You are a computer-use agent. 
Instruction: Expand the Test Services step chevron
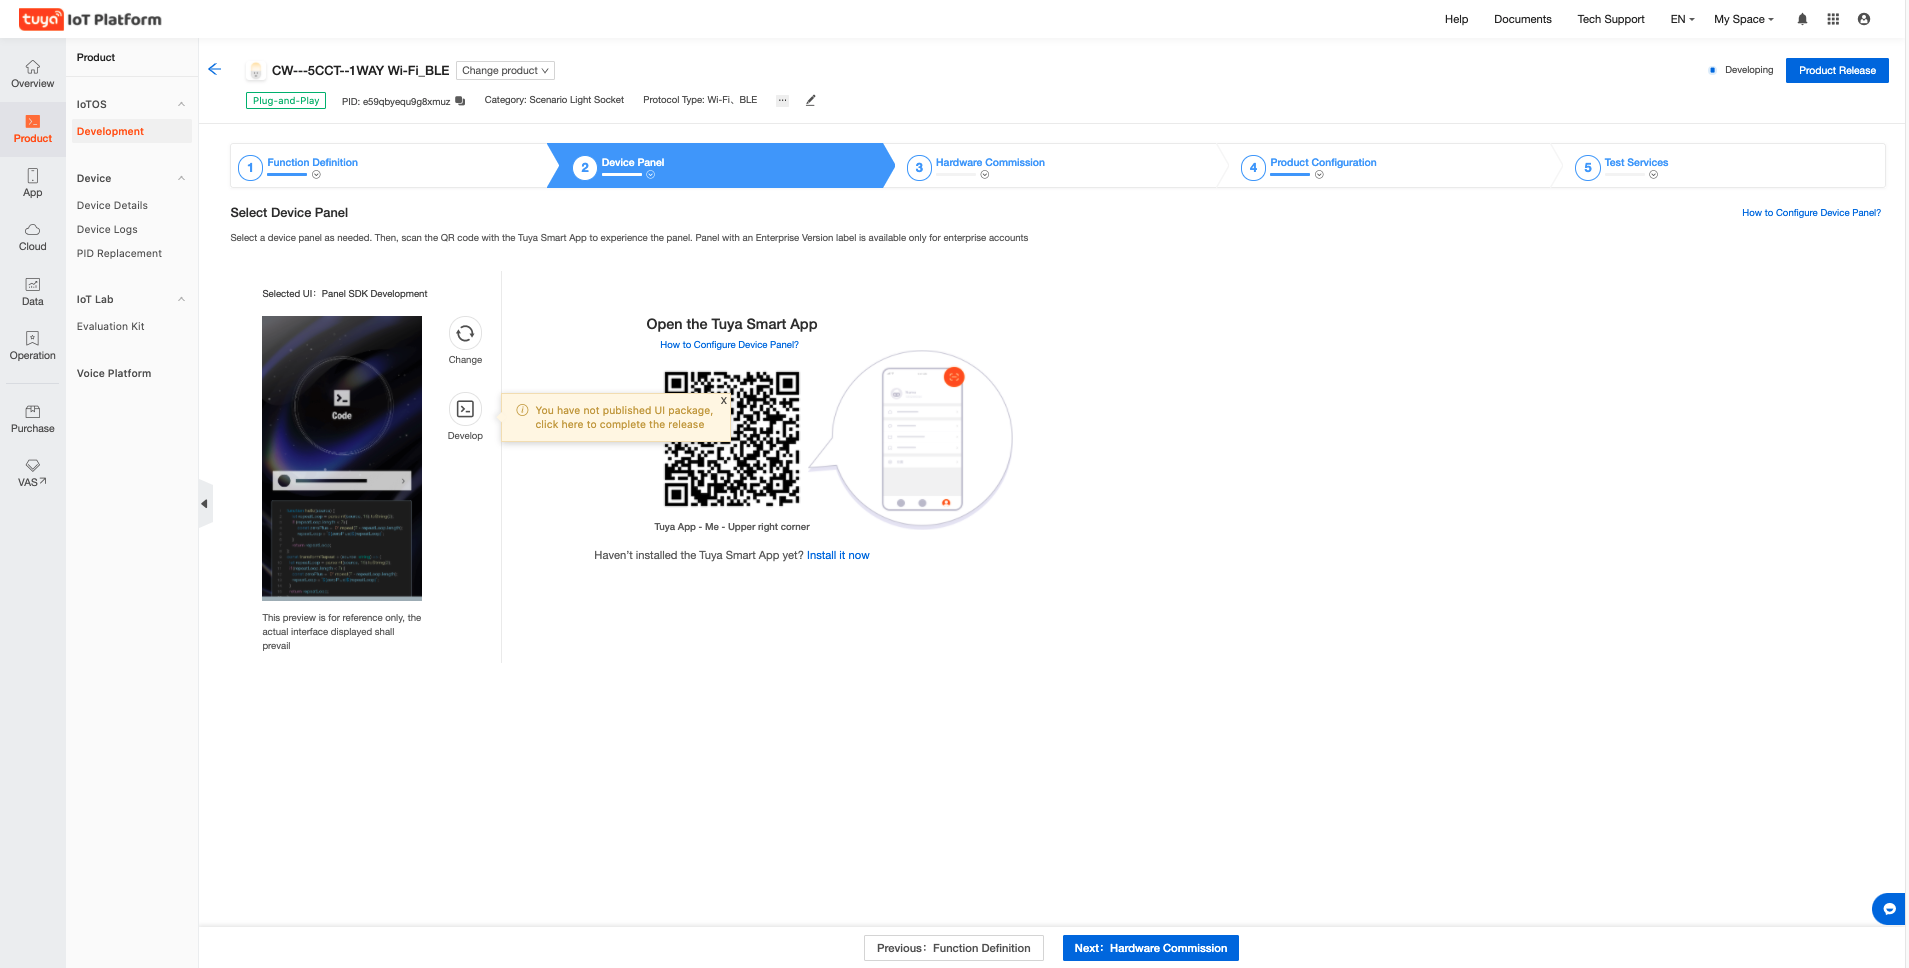[1654, 175]
